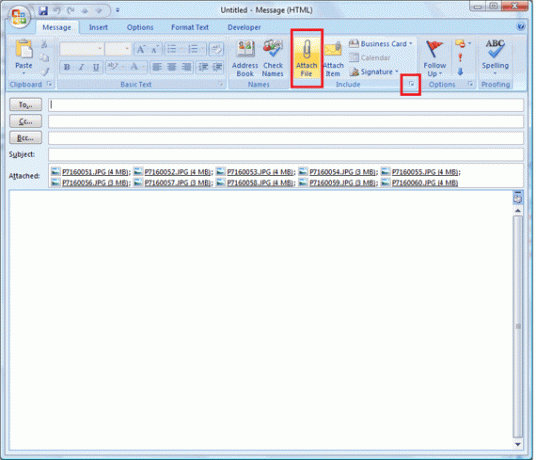Toggle Bold formatting
This screenshot has height=460, width=536.
(67, 67)
